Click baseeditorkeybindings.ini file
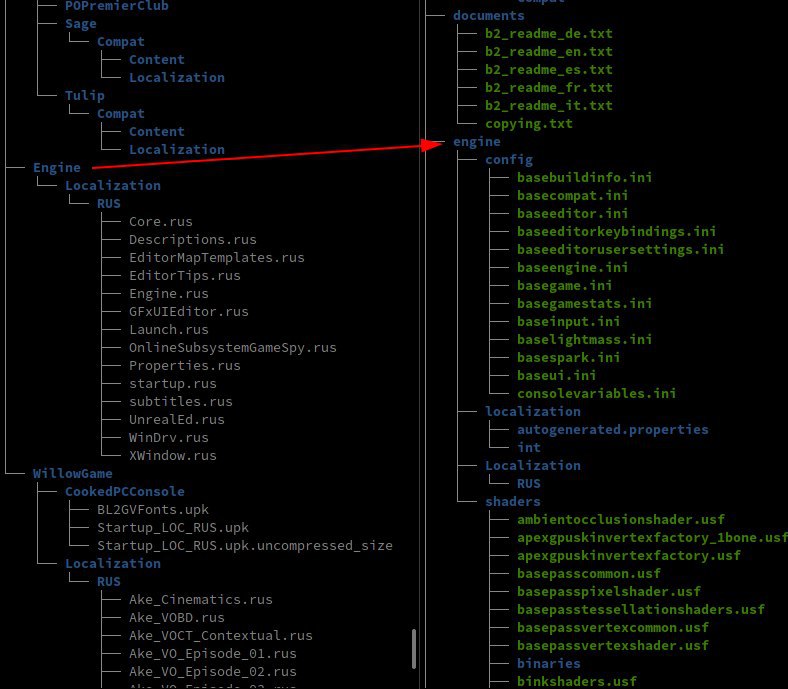Image resolution: width=788 pixels, height=689 pixels. pyautogui.click(x=616, y=232)
